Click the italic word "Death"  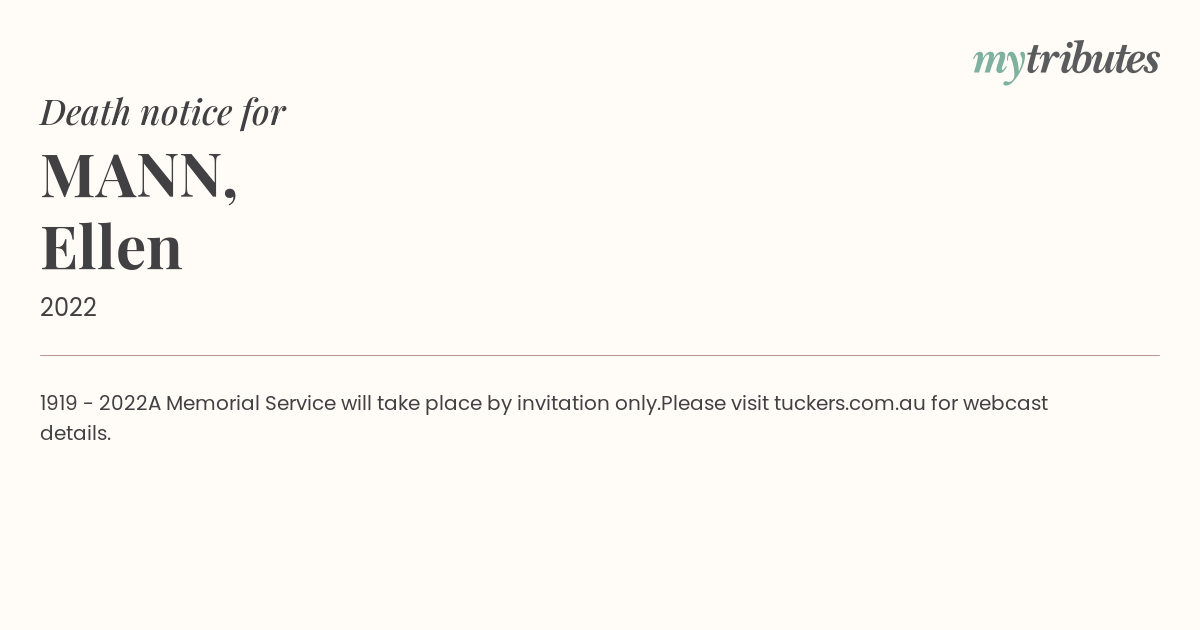pyautogui.click(x=86, y=112)
